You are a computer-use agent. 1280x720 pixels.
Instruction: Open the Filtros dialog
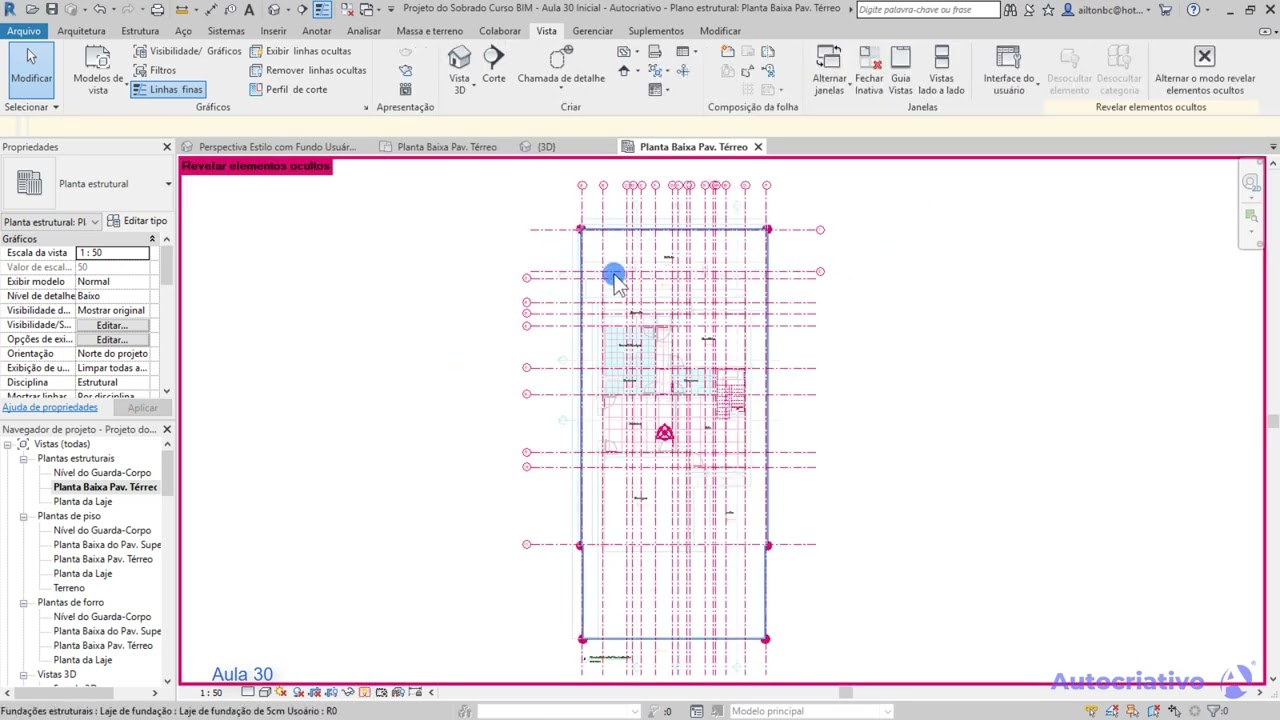tap(154, 70)
